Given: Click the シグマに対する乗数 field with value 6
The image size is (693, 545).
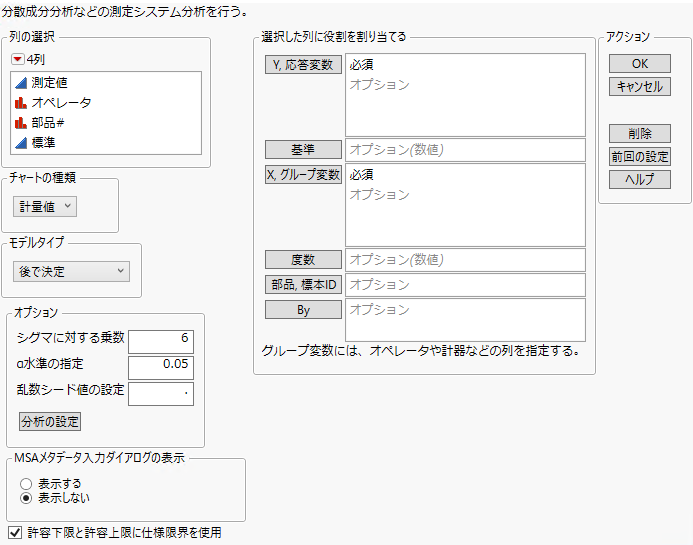Looking at the screenshot, I should coord(161,342).
